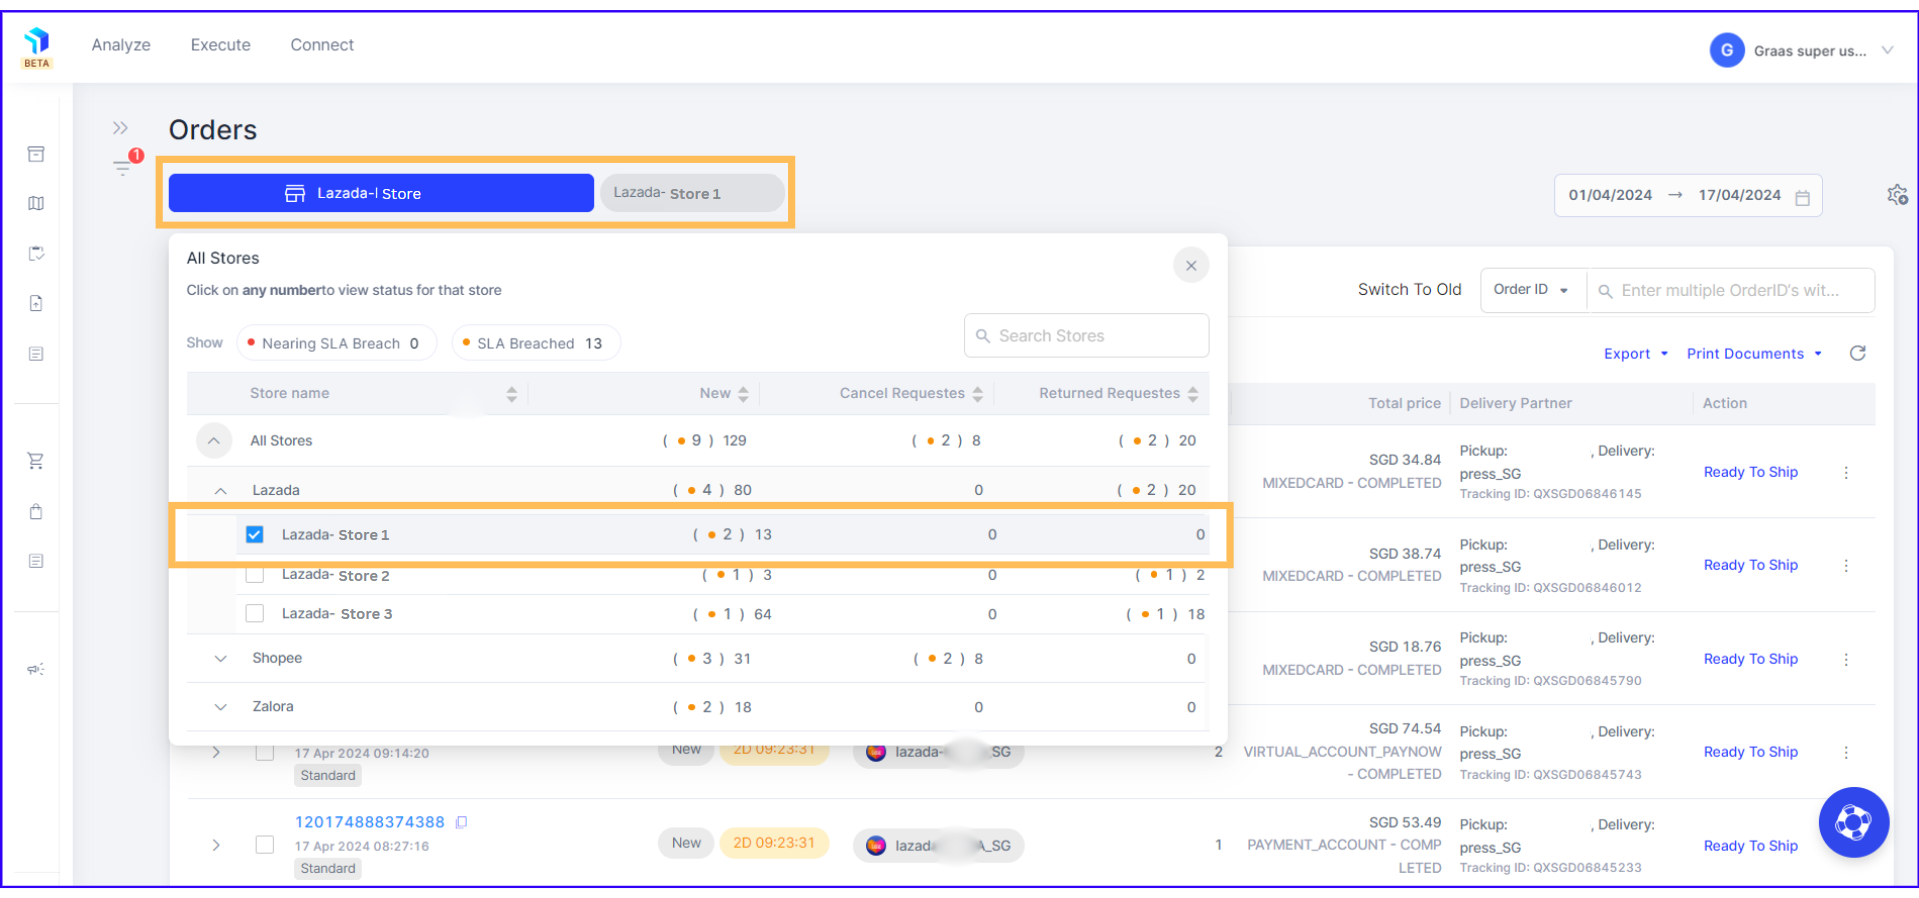The height and width of the screenshot is (898, 1919).
Task: Copy order ID 120174888374388
Action: [x=462, y=822]
